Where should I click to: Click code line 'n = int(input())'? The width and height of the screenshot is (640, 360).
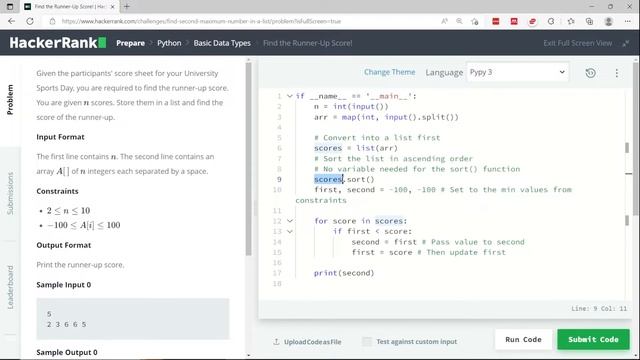point(351,107)
